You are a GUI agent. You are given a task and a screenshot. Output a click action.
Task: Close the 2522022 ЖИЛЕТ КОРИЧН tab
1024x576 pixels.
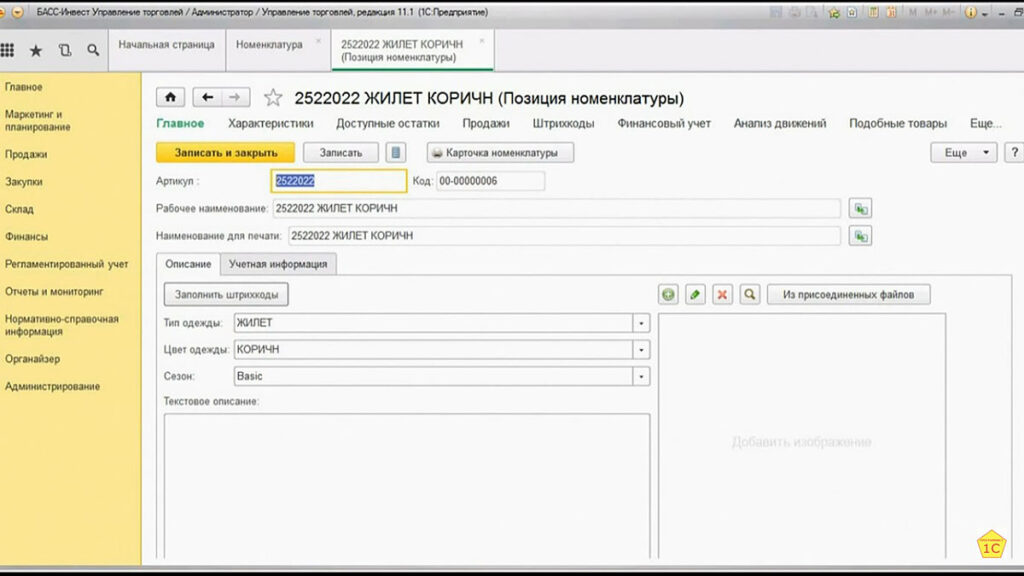pyautogui.click(x=482, y=41)
